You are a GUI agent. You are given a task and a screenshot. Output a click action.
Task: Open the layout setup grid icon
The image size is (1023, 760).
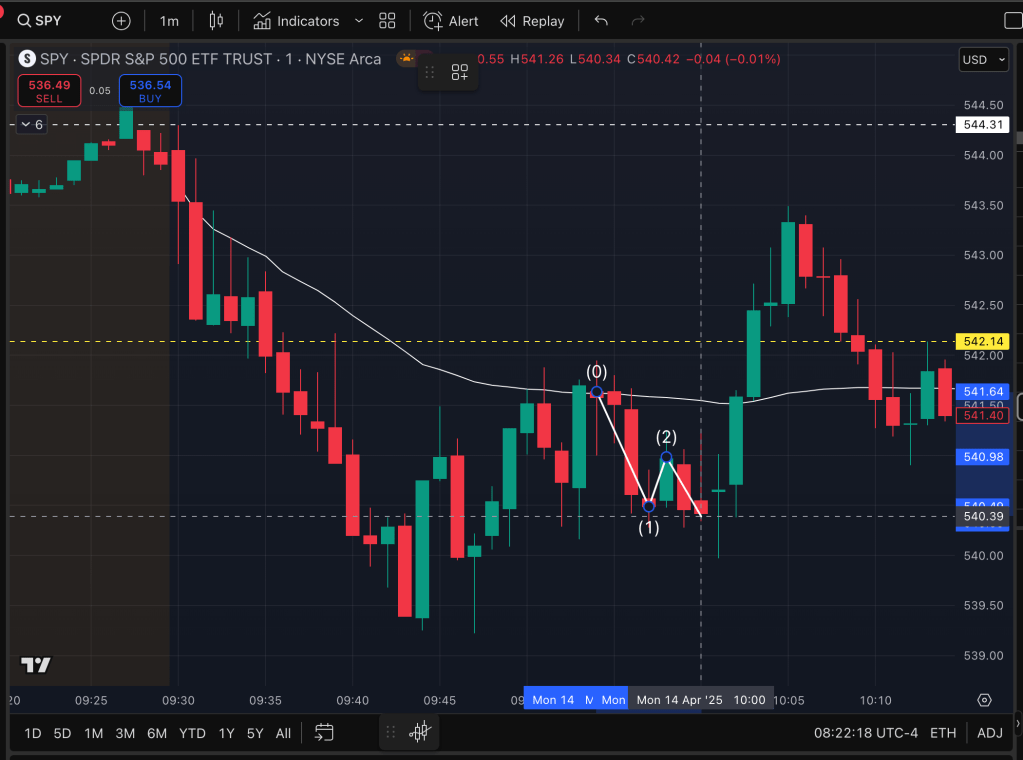pyautogui.click(x=388, y=21)
